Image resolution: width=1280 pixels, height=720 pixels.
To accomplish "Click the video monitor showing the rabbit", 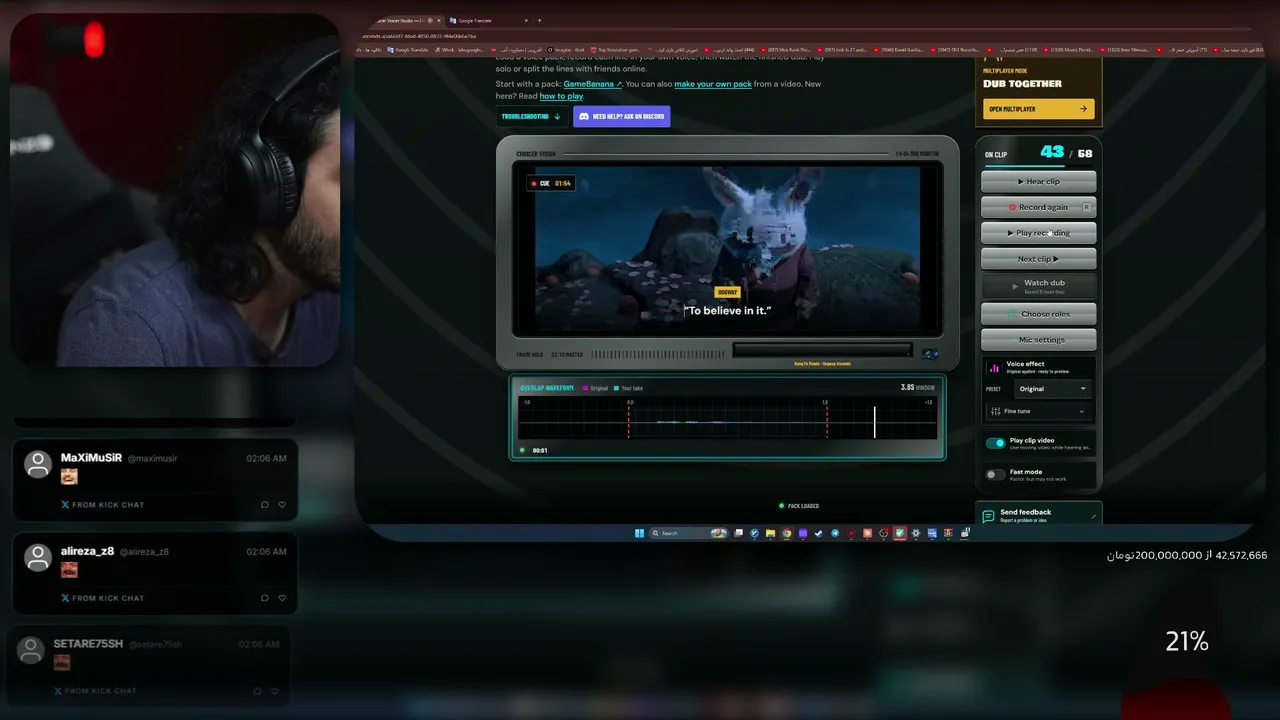I will [727, 250].
